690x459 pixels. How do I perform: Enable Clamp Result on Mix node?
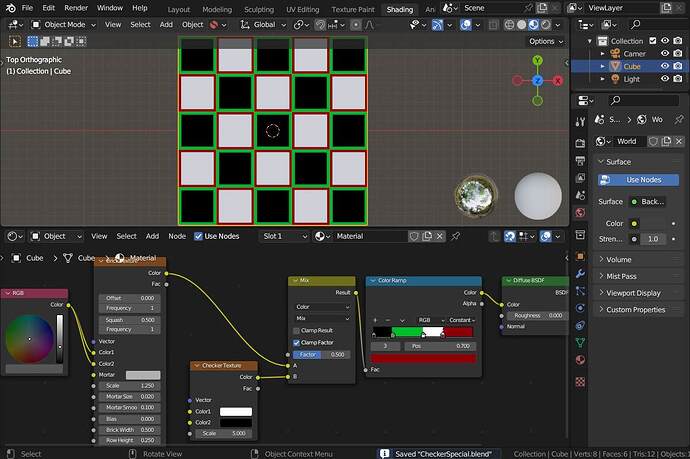coord(296,330)
